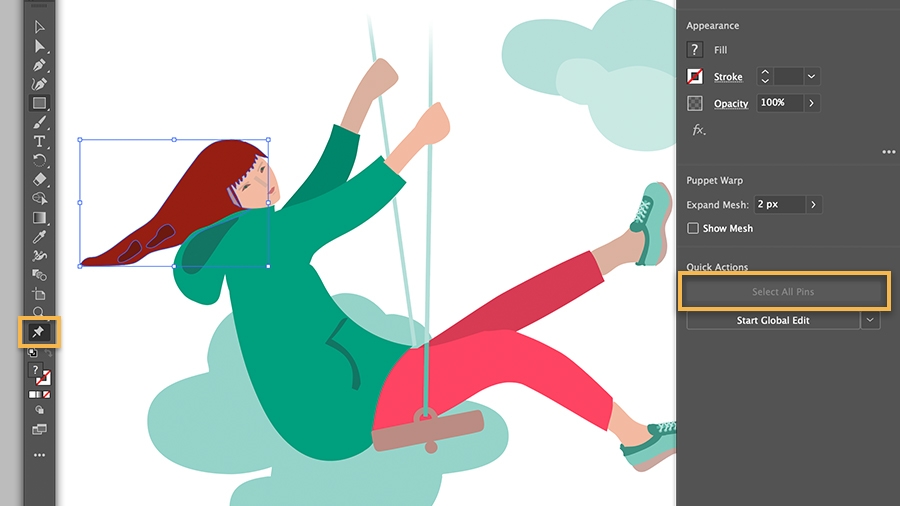900x506 pixels.
Task: Select the tool just below the Eyedropper
Action: tap(39, 255)
